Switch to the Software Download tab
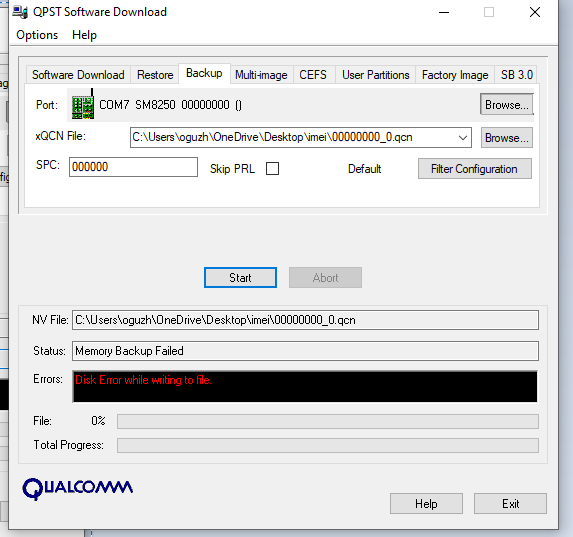Viewport: 573px width, 537px height. [x=78, y=75]
